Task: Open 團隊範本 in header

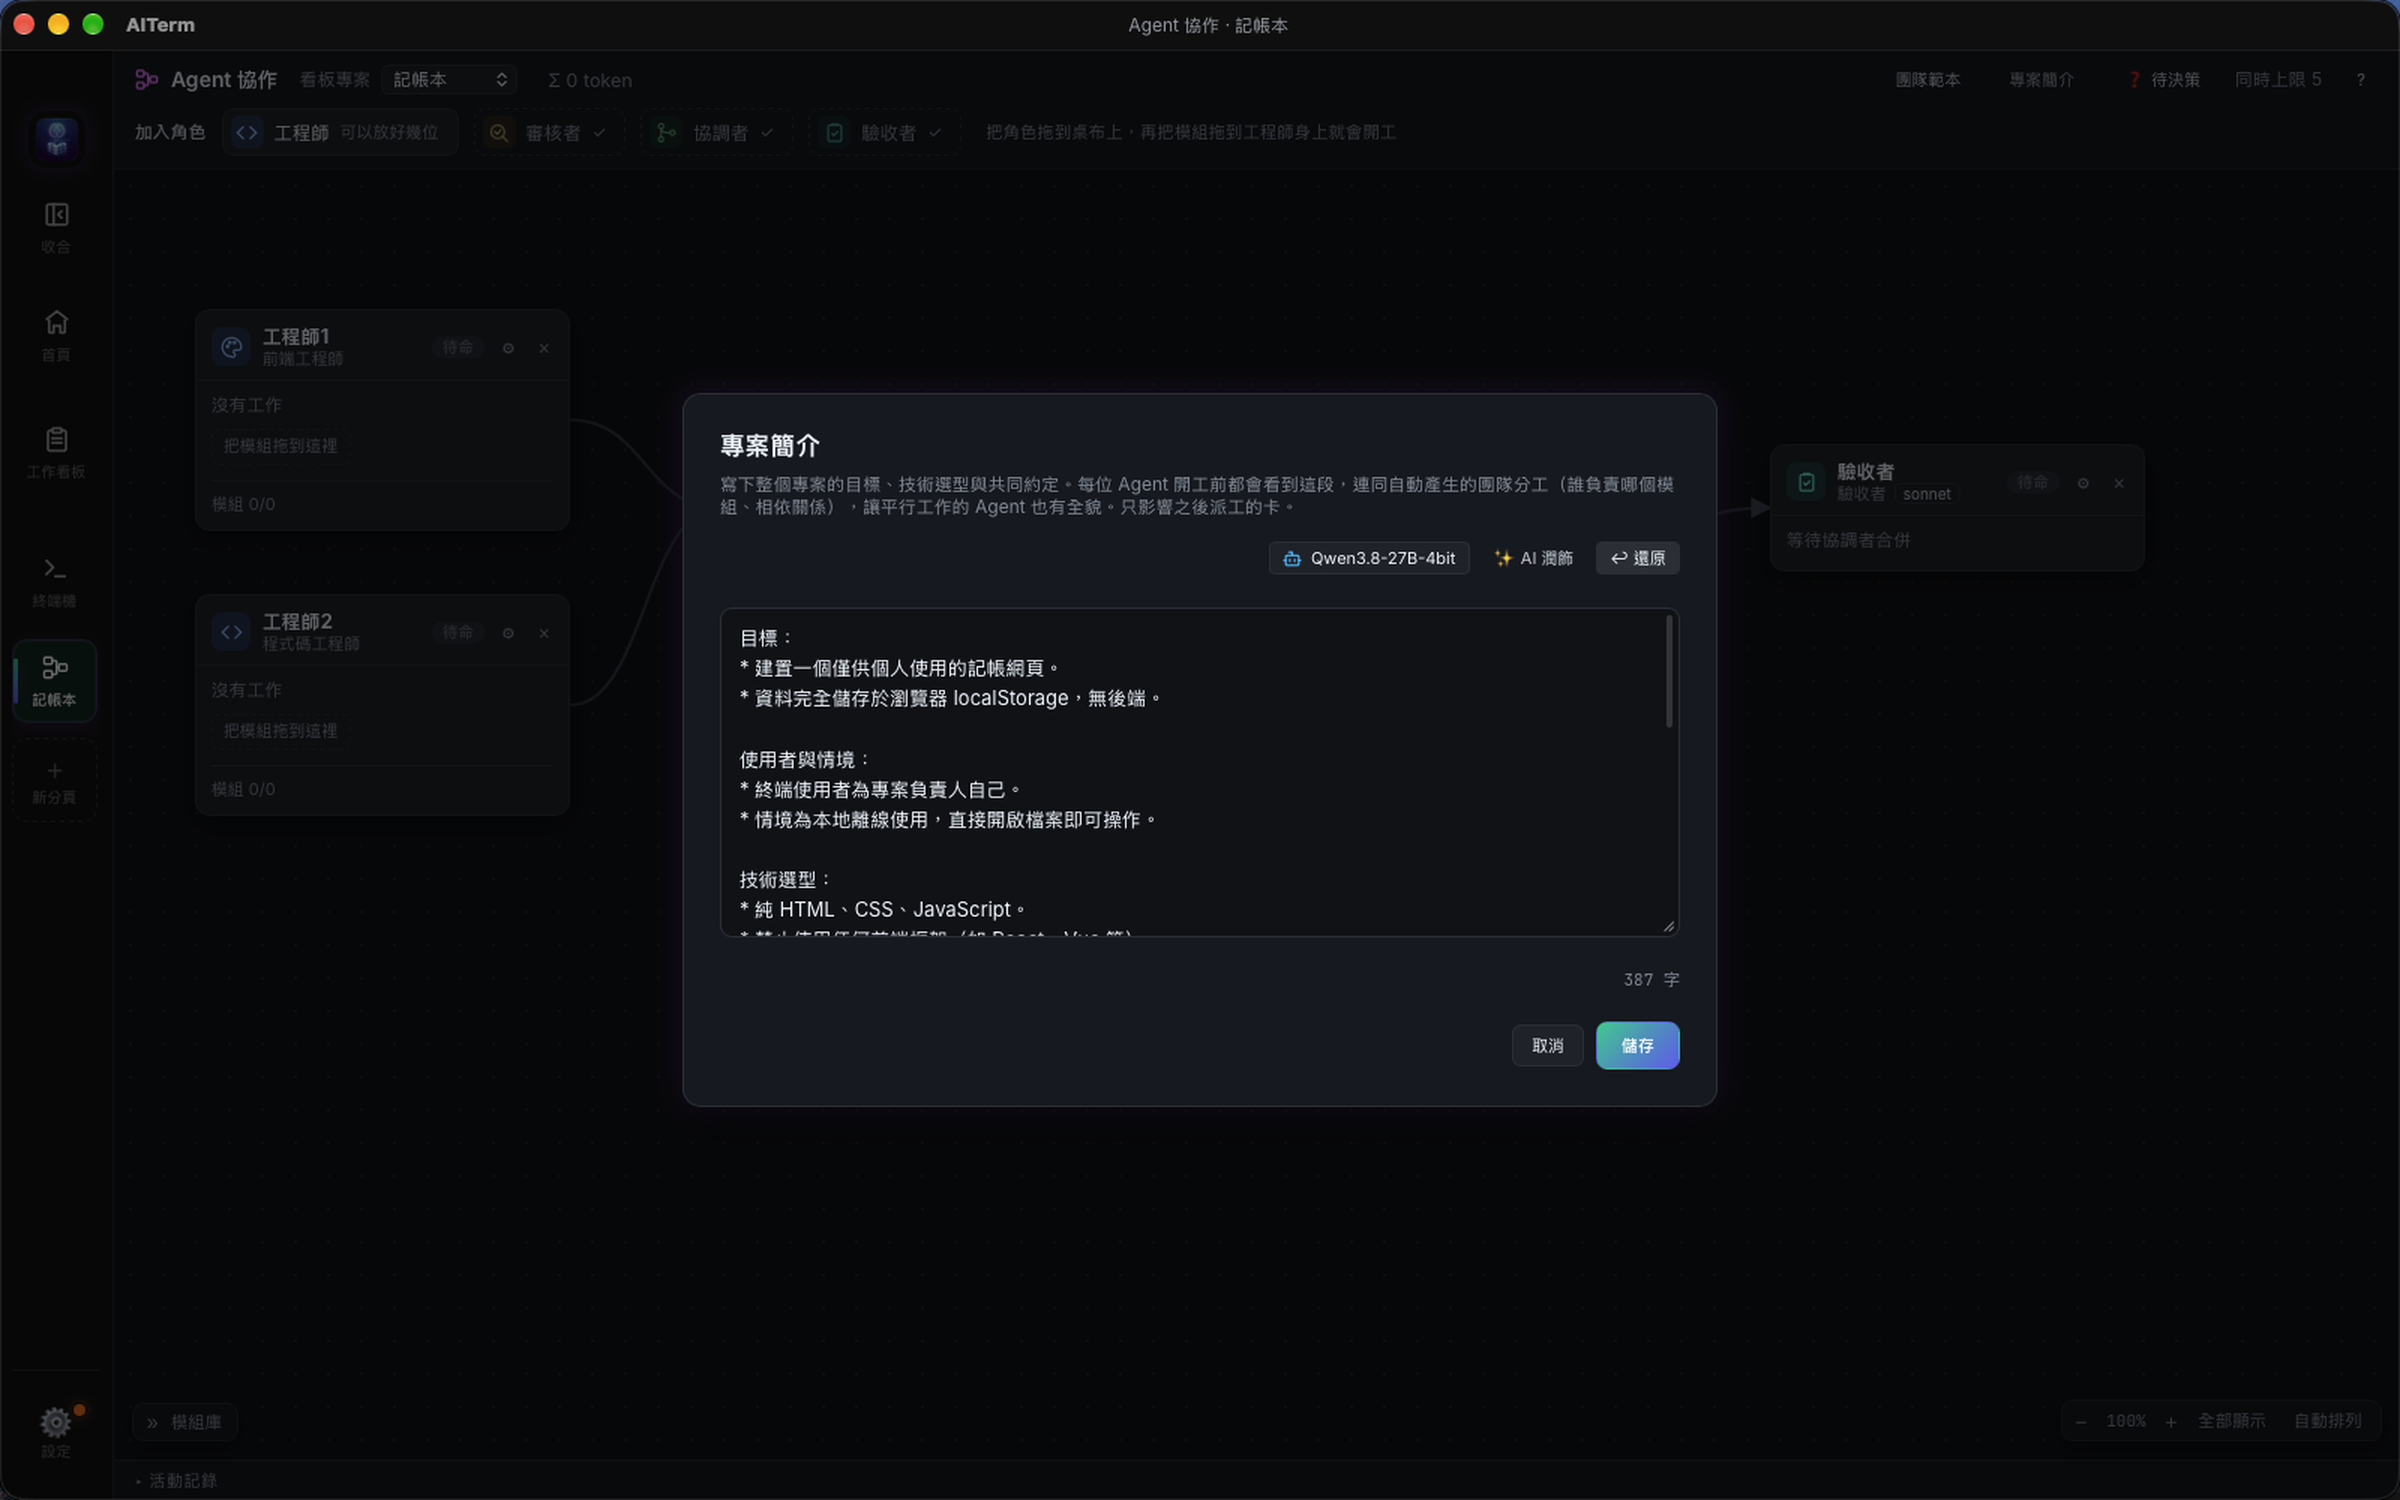Action: point(1928,80)
